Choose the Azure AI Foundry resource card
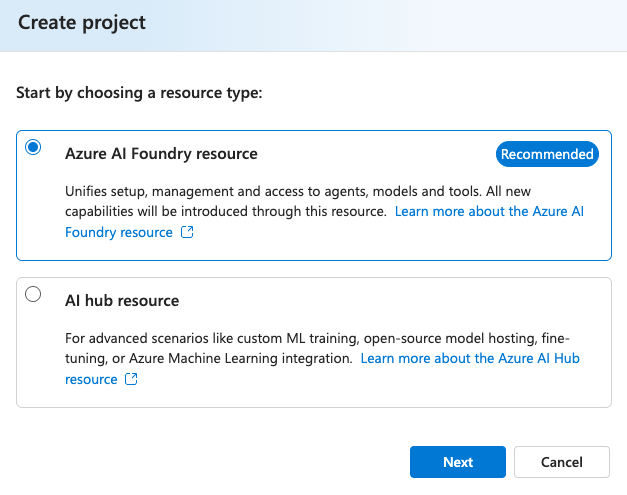 314,196
